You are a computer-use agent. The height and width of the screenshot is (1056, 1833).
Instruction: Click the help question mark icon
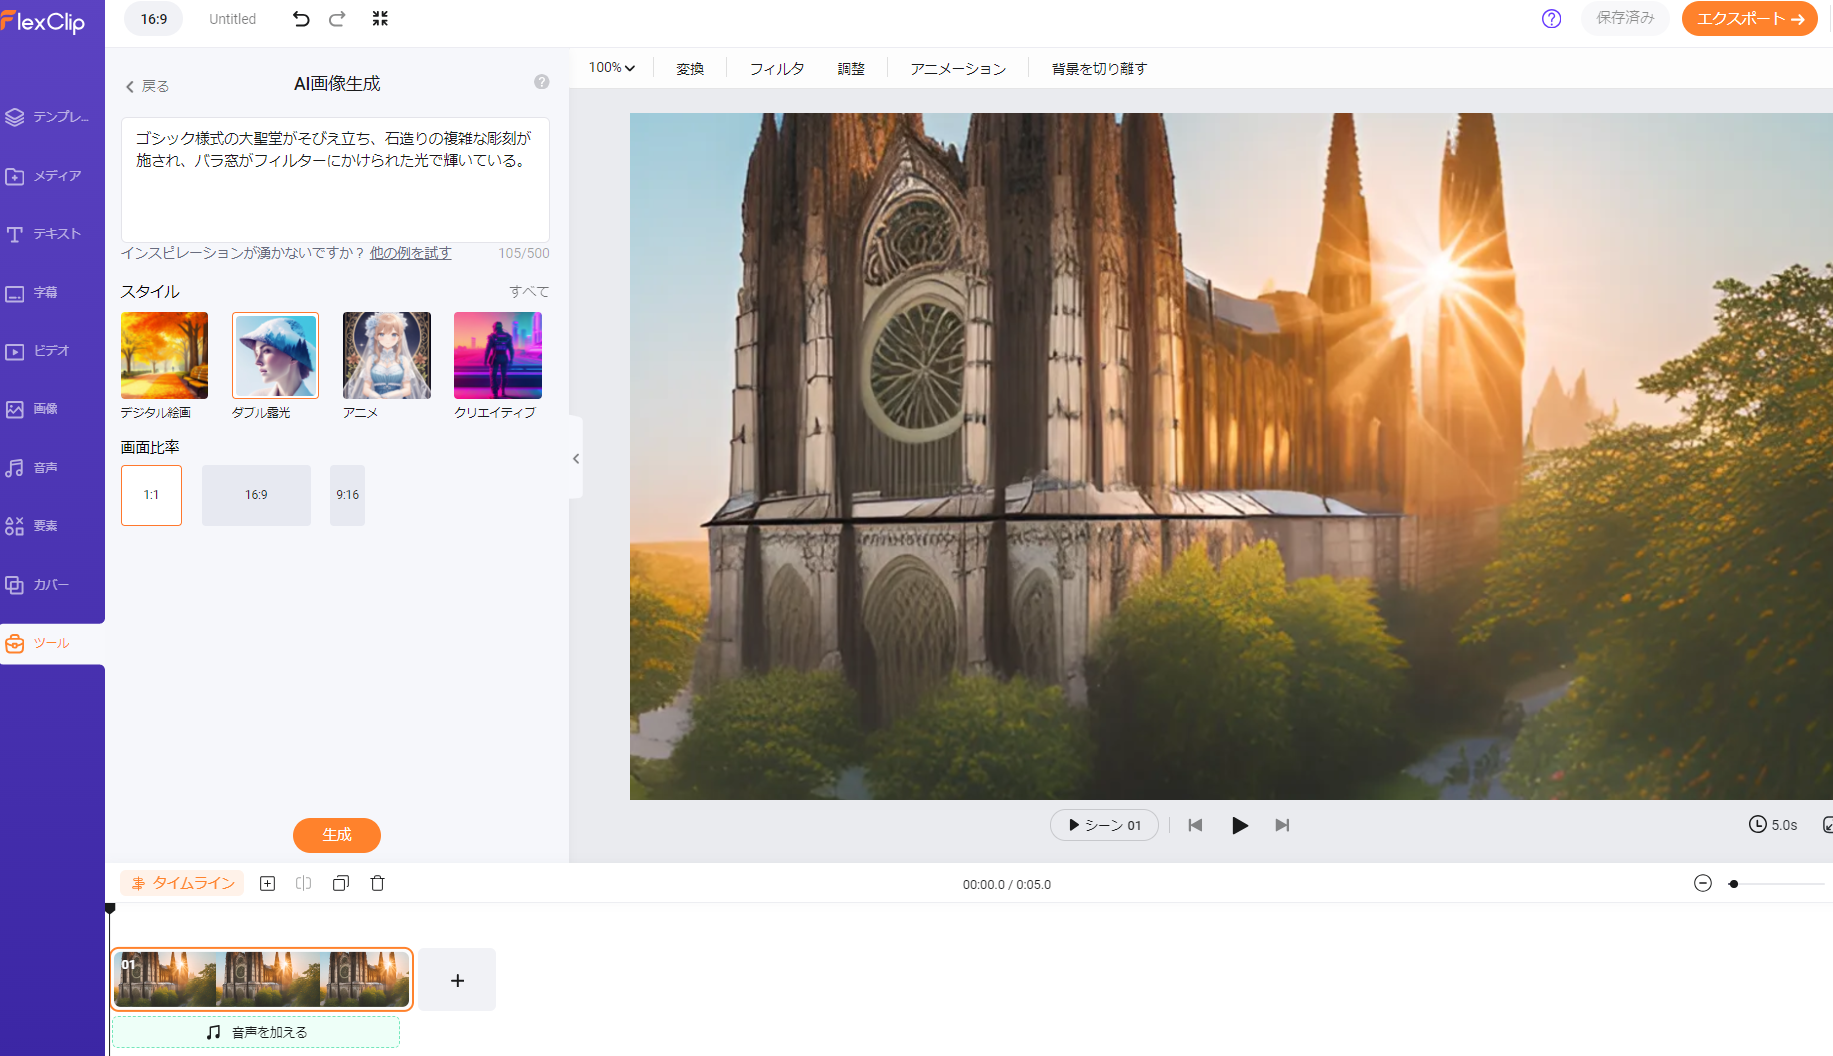point(1551,19)
